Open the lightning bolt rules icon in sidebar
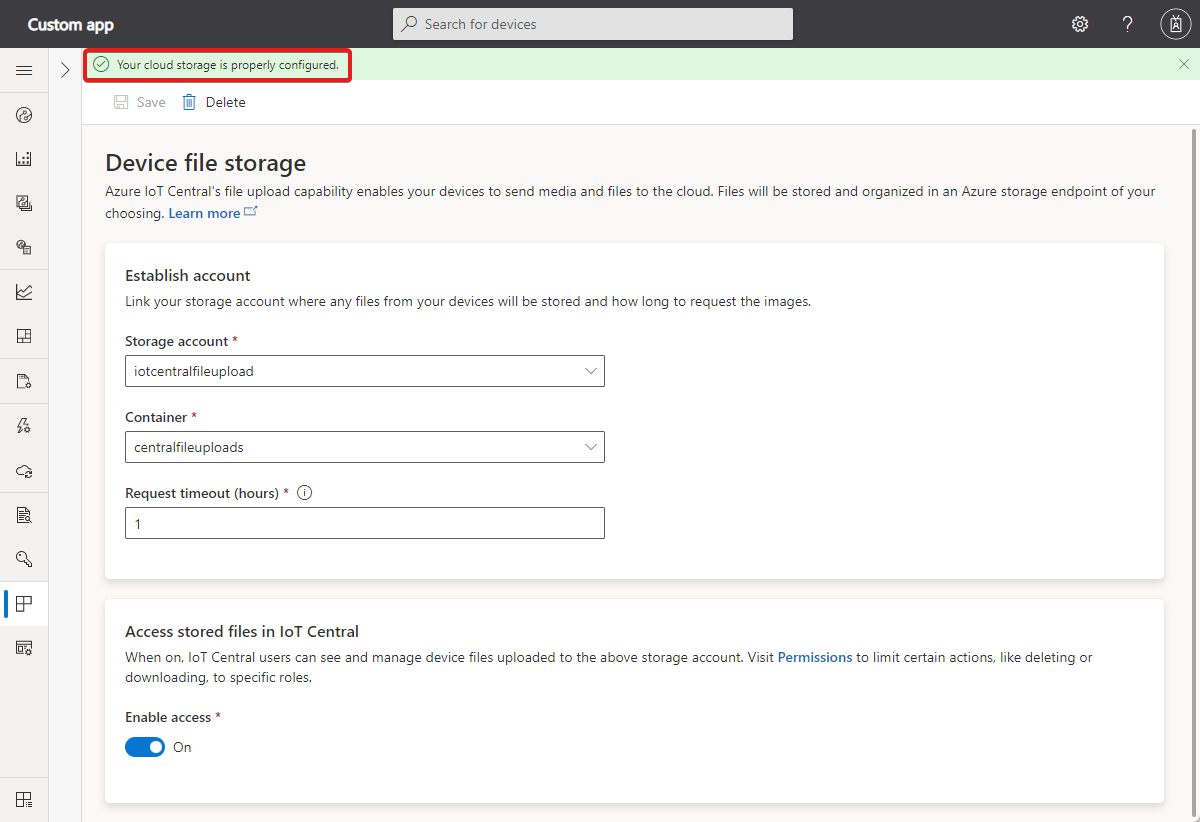The image size is (1200, 822). coord(24,426)
